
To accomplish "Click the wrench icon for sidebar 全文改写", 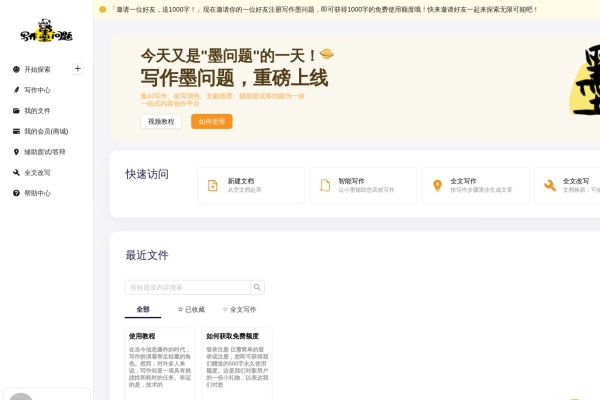I will point(16,173).
